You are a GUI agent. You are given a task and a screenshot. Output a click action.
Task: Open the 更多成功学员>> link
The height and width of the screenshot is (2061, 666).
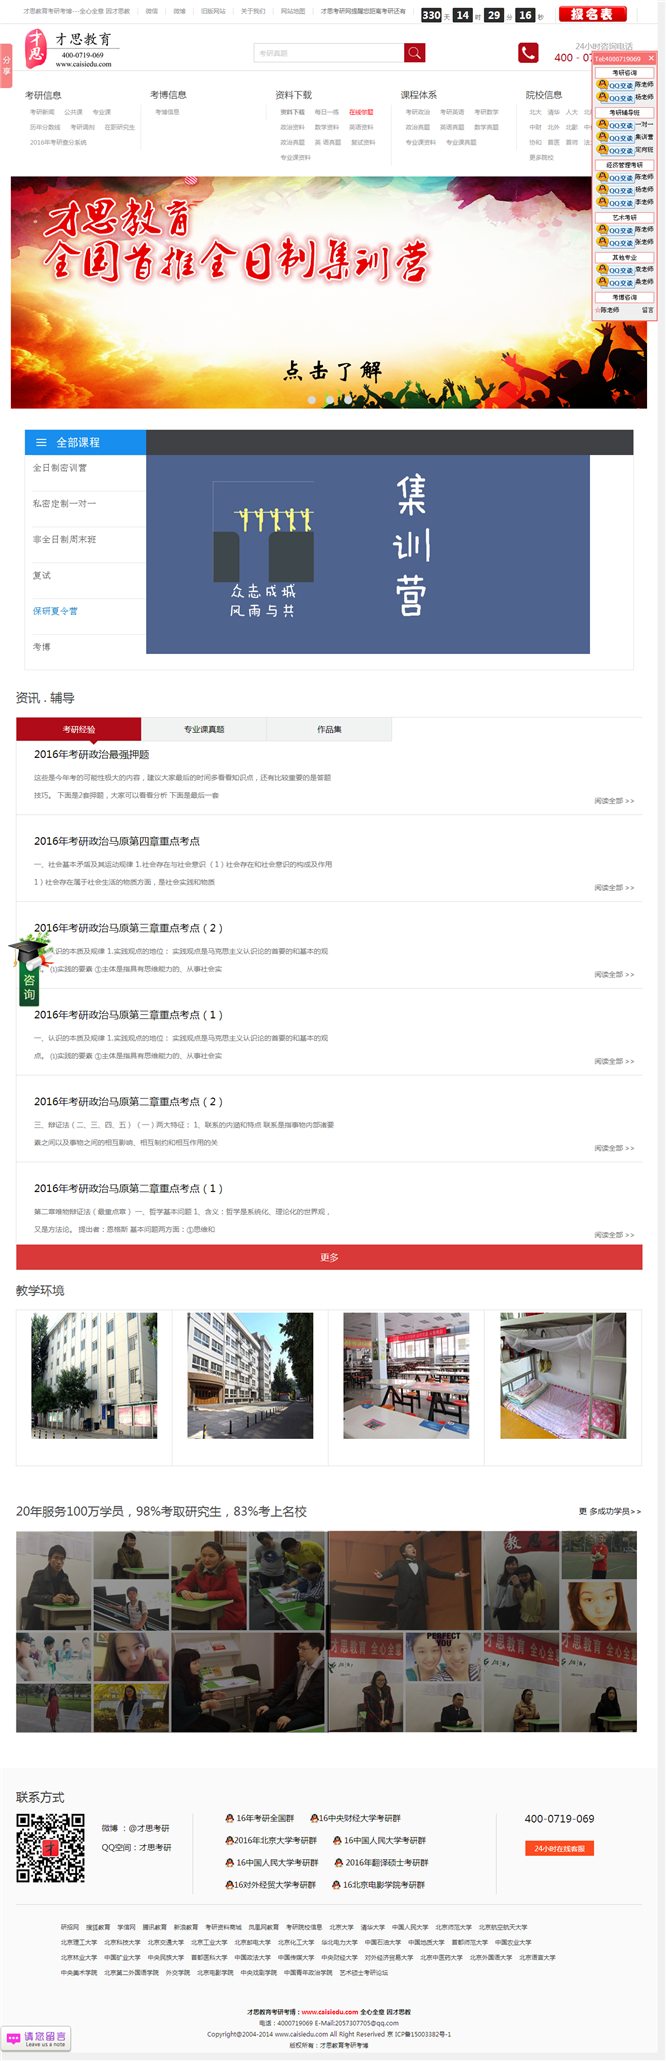pyautogui.click(x=609, y=1511)
